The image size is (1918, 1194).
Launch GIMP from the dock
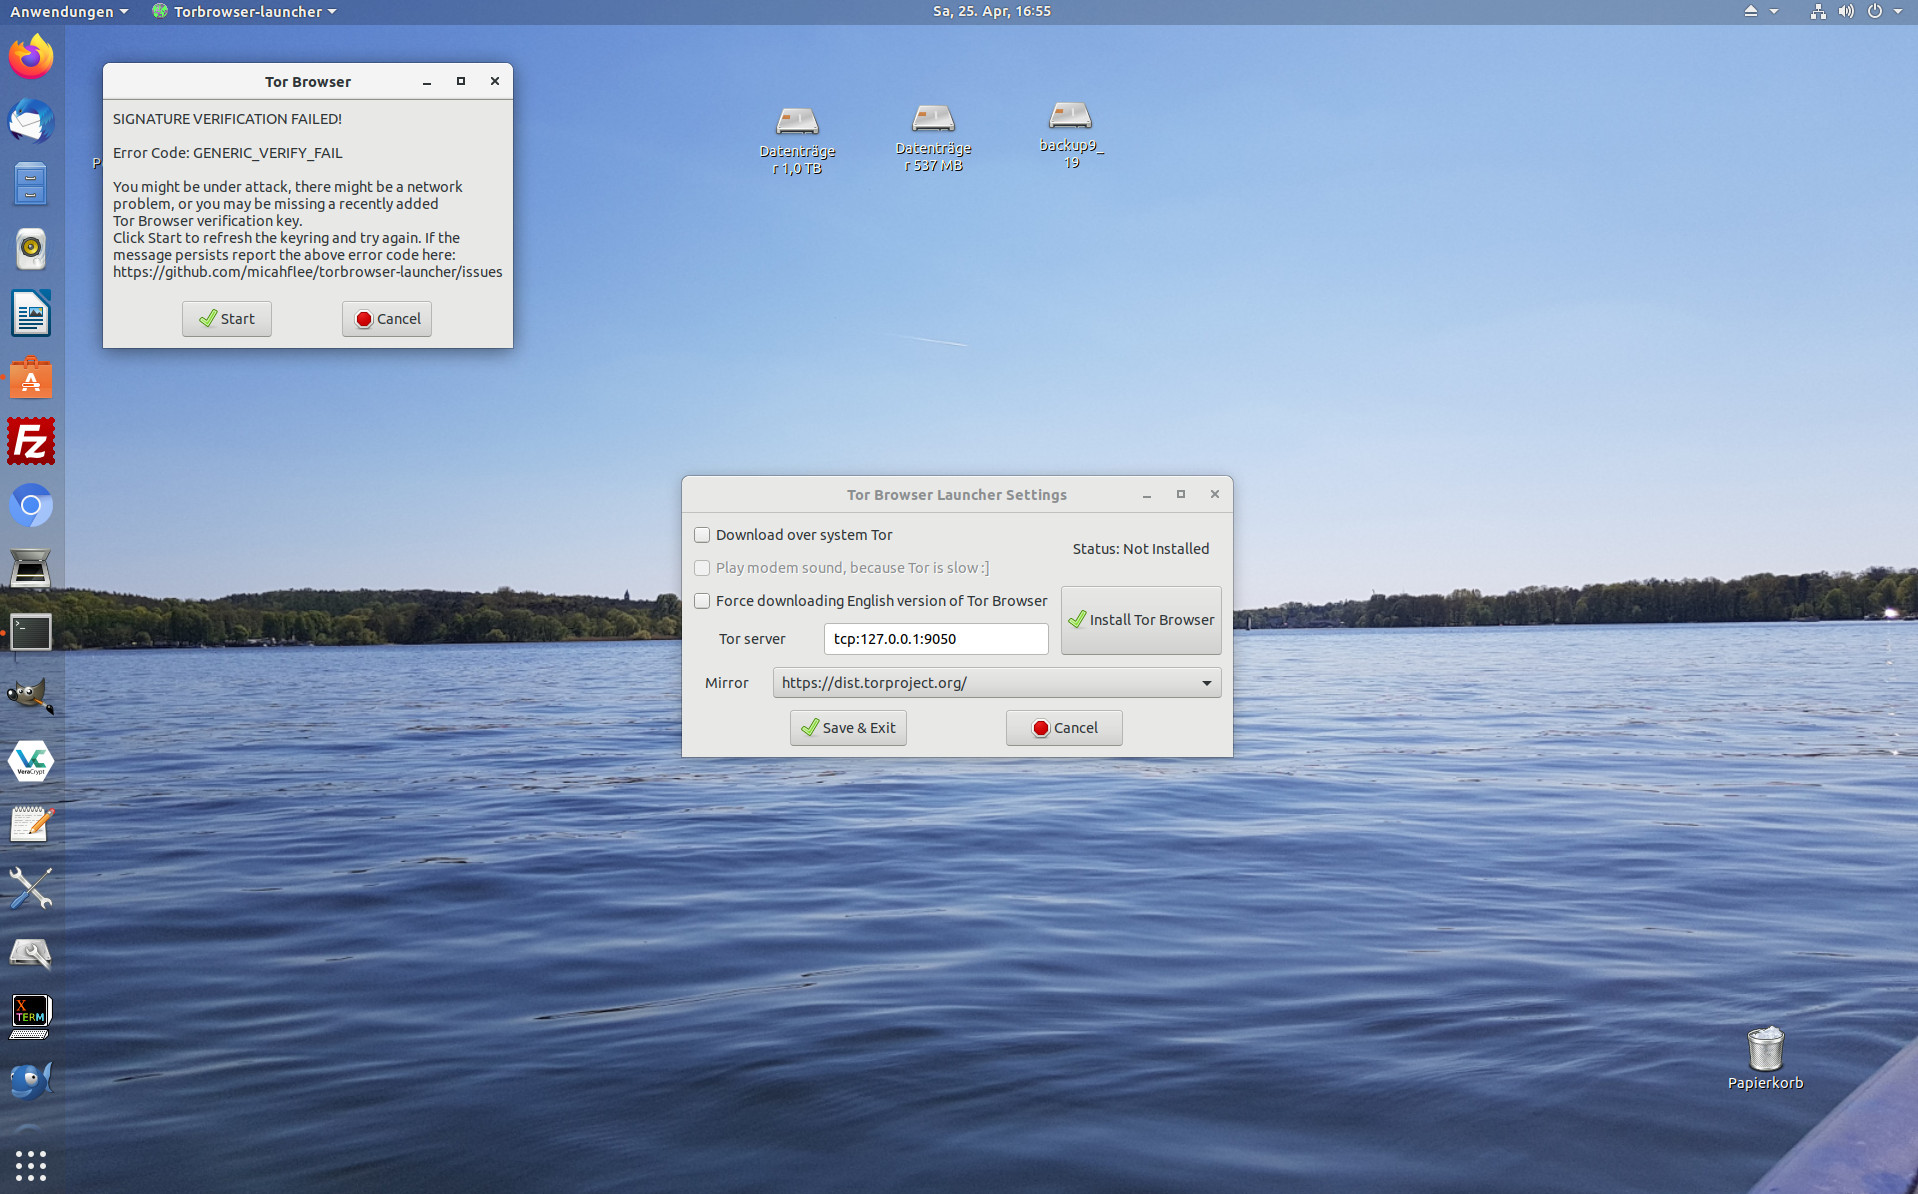31,697
